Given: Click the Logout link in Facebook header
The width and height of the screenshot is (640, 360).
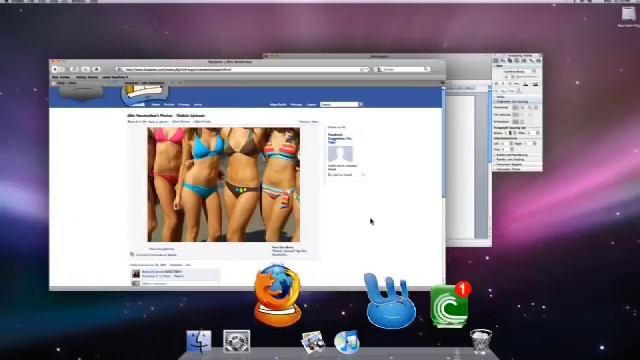Looking at the screenshot, I should click(311, 104).
